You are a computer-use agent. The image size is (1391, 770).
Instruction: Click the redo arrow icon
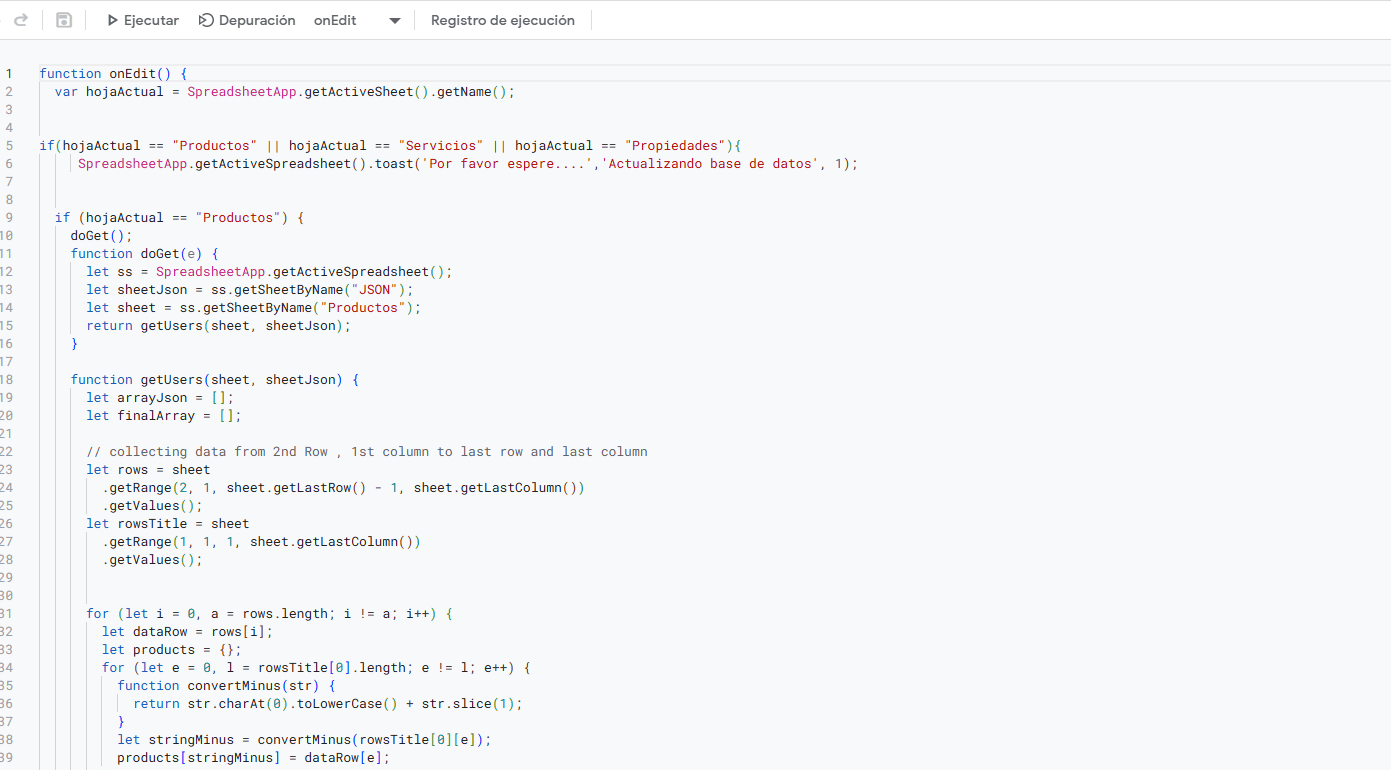coord(21,20)
